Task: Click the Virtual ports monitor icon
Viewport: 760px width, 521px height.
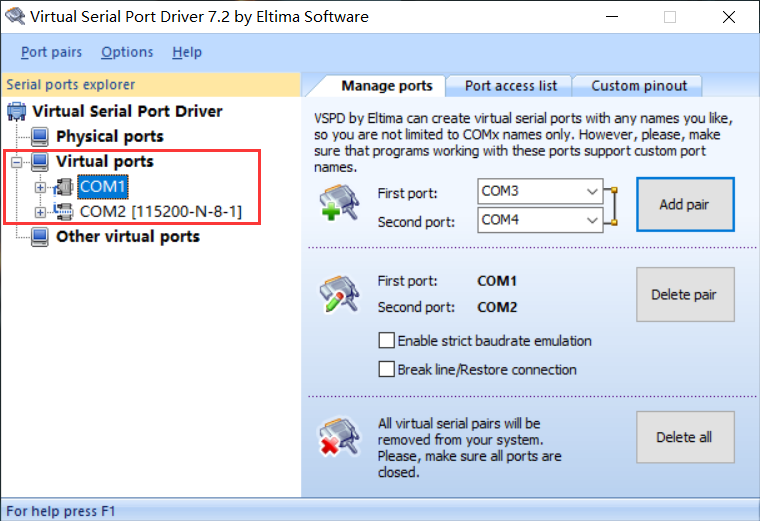Action: coord(40,161)
